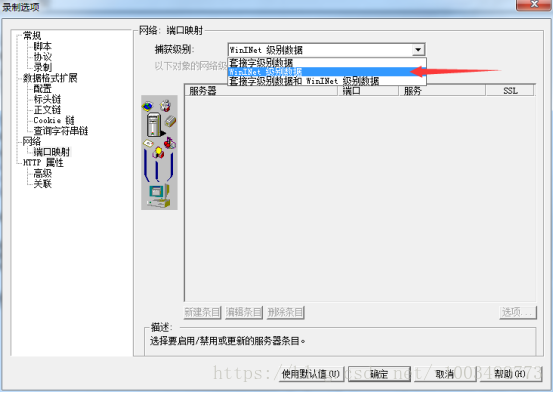The width and height of the screenshot is (554, 393).
Task: Close the 录制选项 dialog window
Action: [534, 5]
